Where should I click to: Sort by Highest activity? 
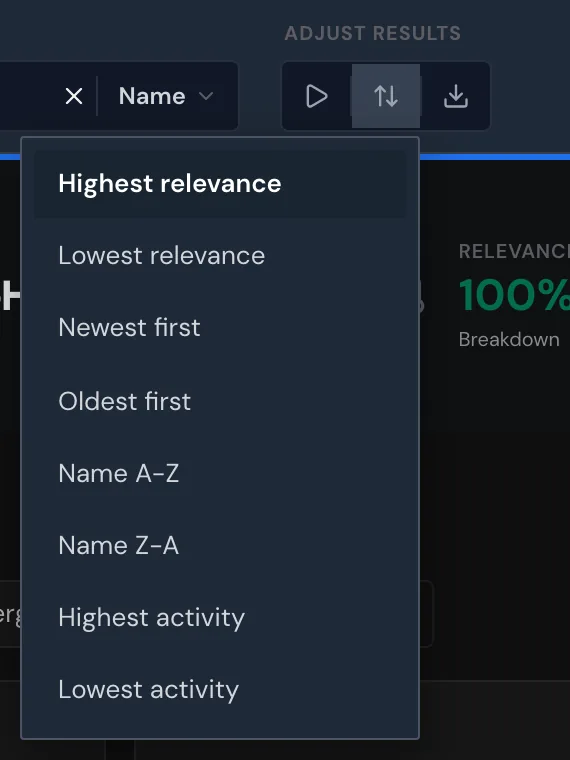coord(220,618)
